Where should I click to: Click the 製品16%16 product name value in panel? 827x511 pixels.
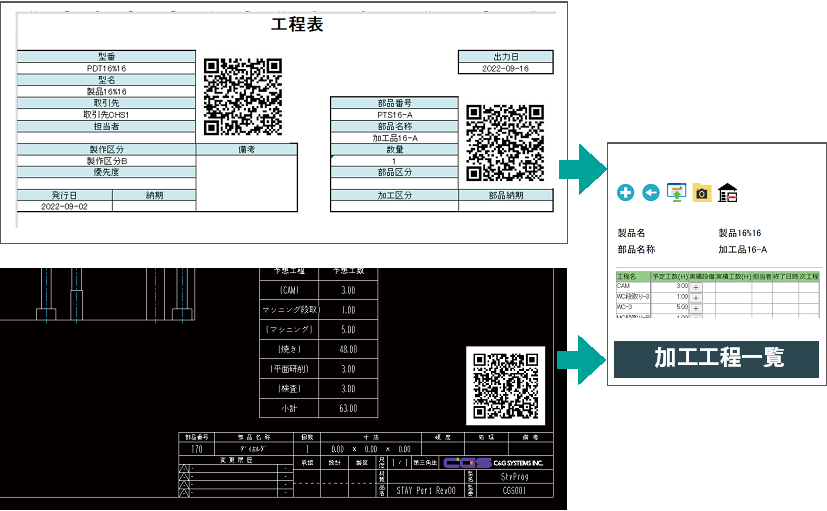[x=739, y=233]
